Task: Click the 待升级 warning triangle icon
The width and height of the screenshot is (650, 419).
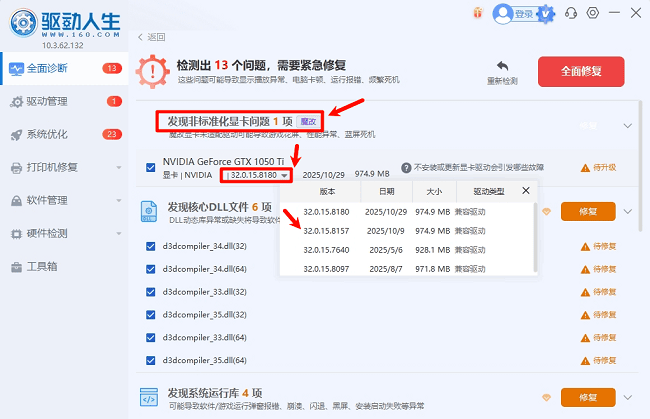Action: pos(585,168)
